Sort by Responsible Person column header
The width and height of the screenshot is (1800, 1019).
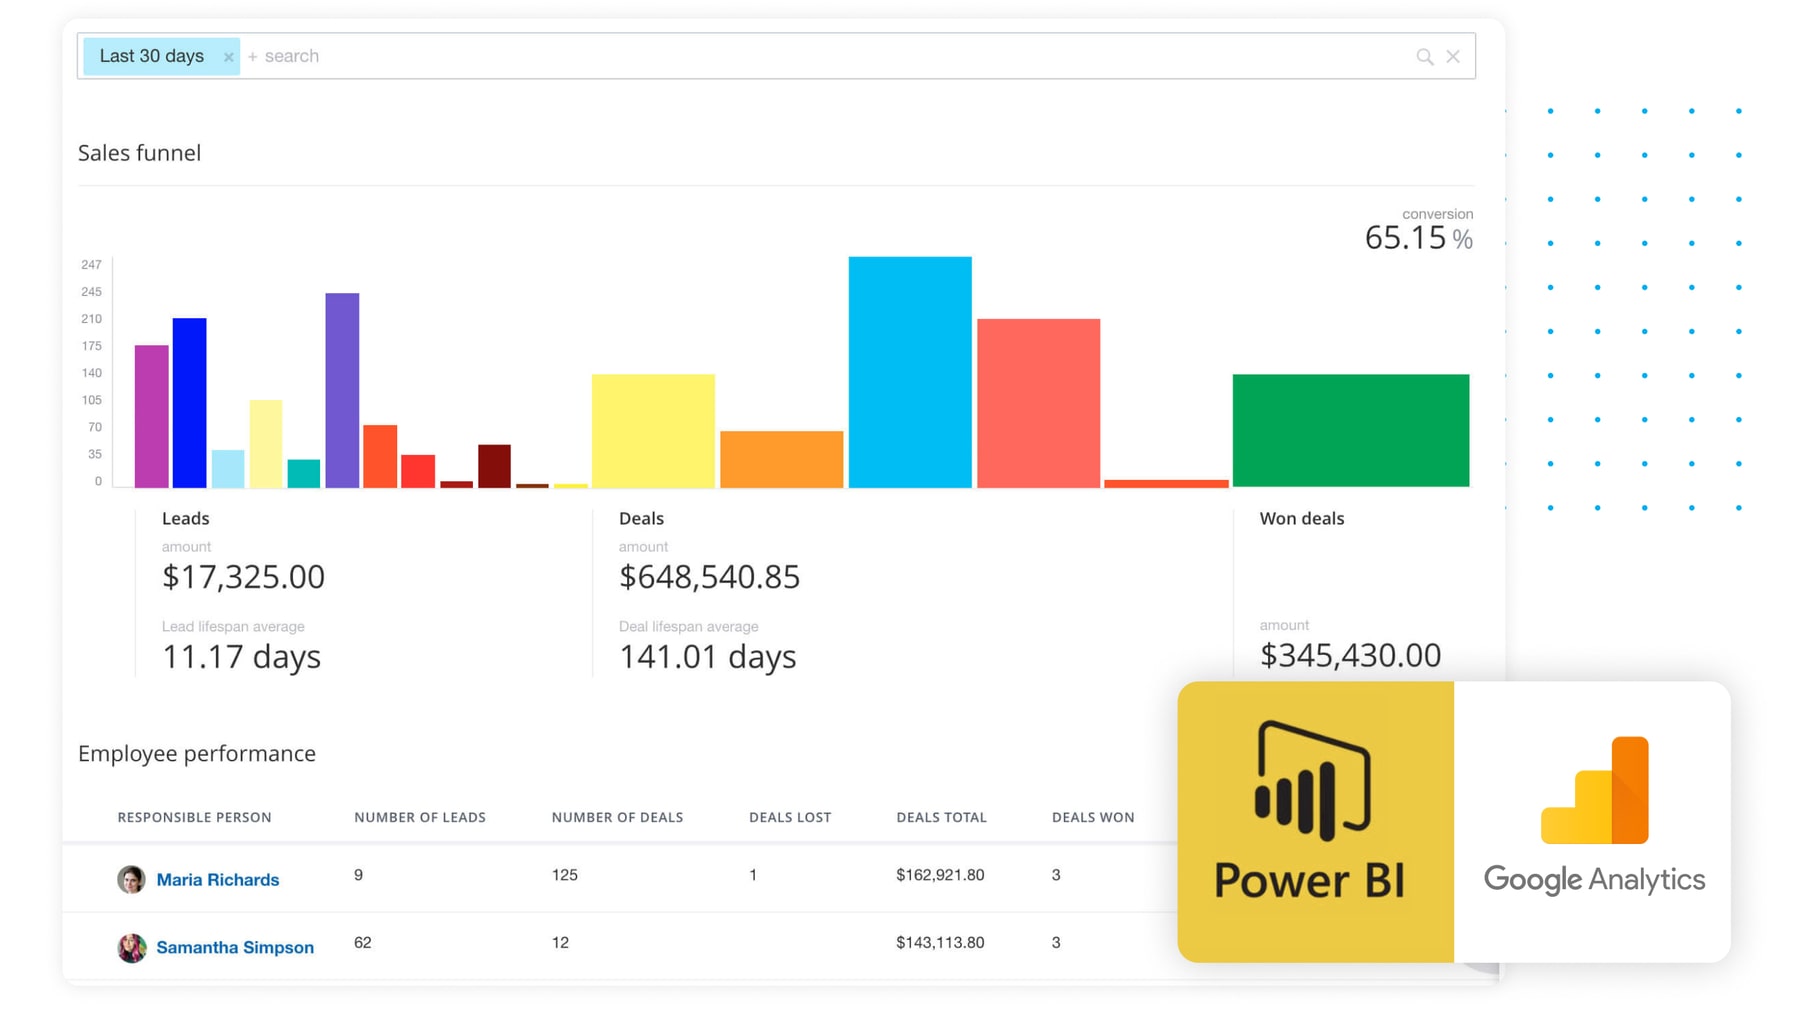coord(194,817)
